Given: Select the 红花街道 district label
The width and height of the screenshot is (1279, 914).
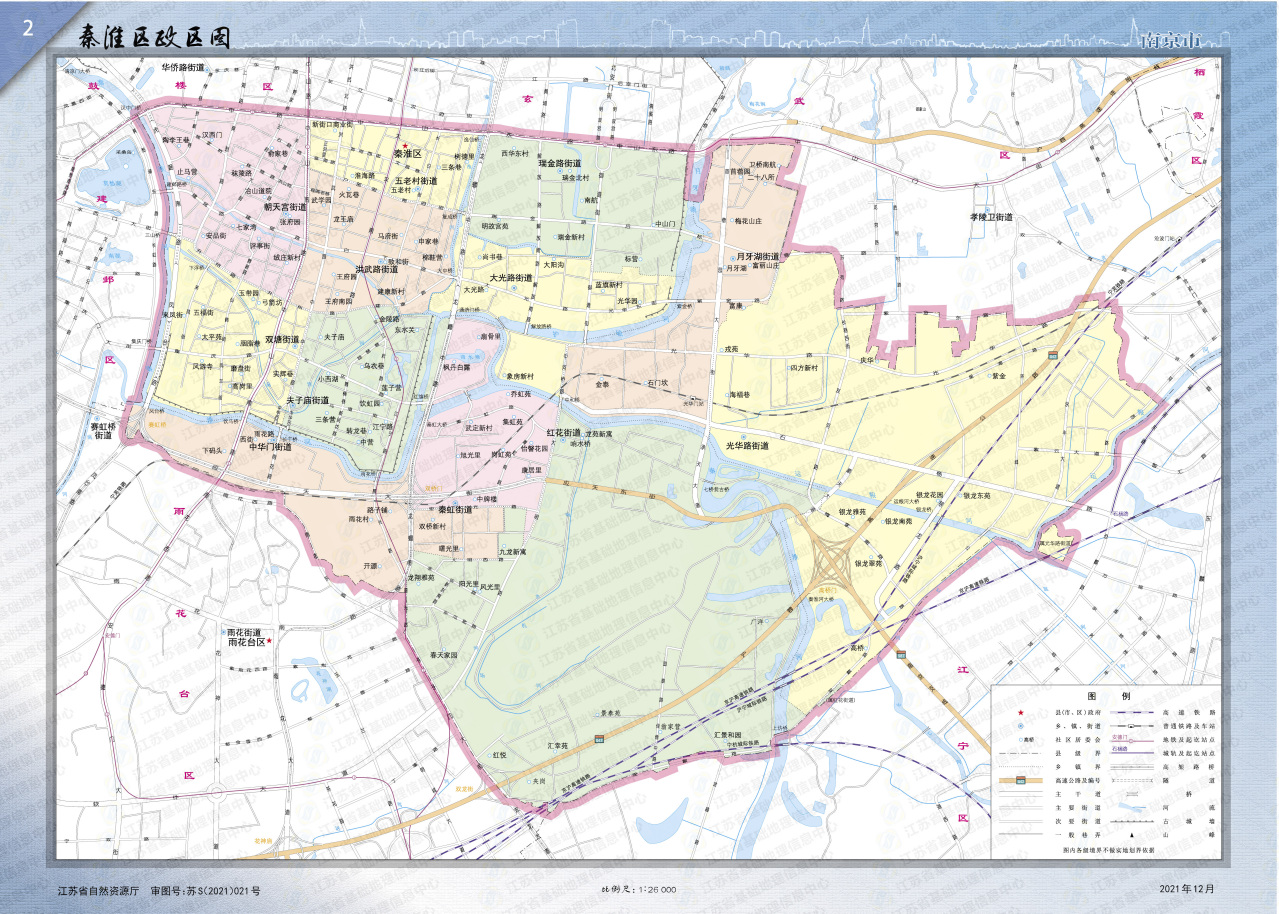Looking at the screenshot, I should (563, 432).
